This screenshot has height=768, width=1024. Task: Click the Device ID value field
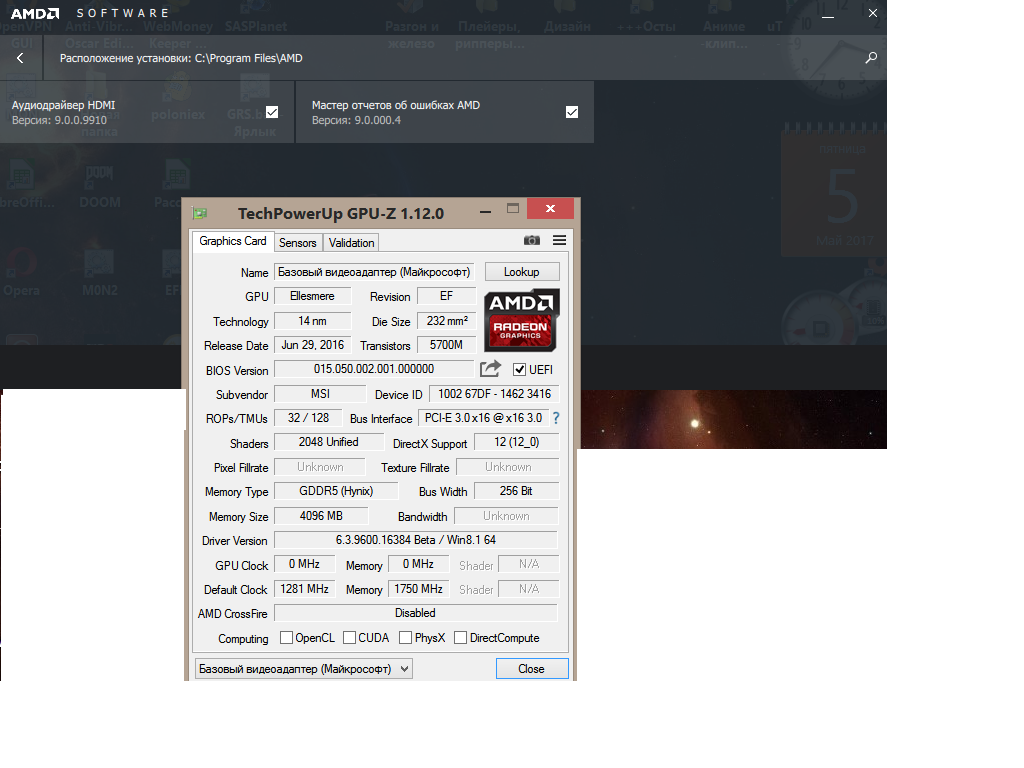click(494, 394)
